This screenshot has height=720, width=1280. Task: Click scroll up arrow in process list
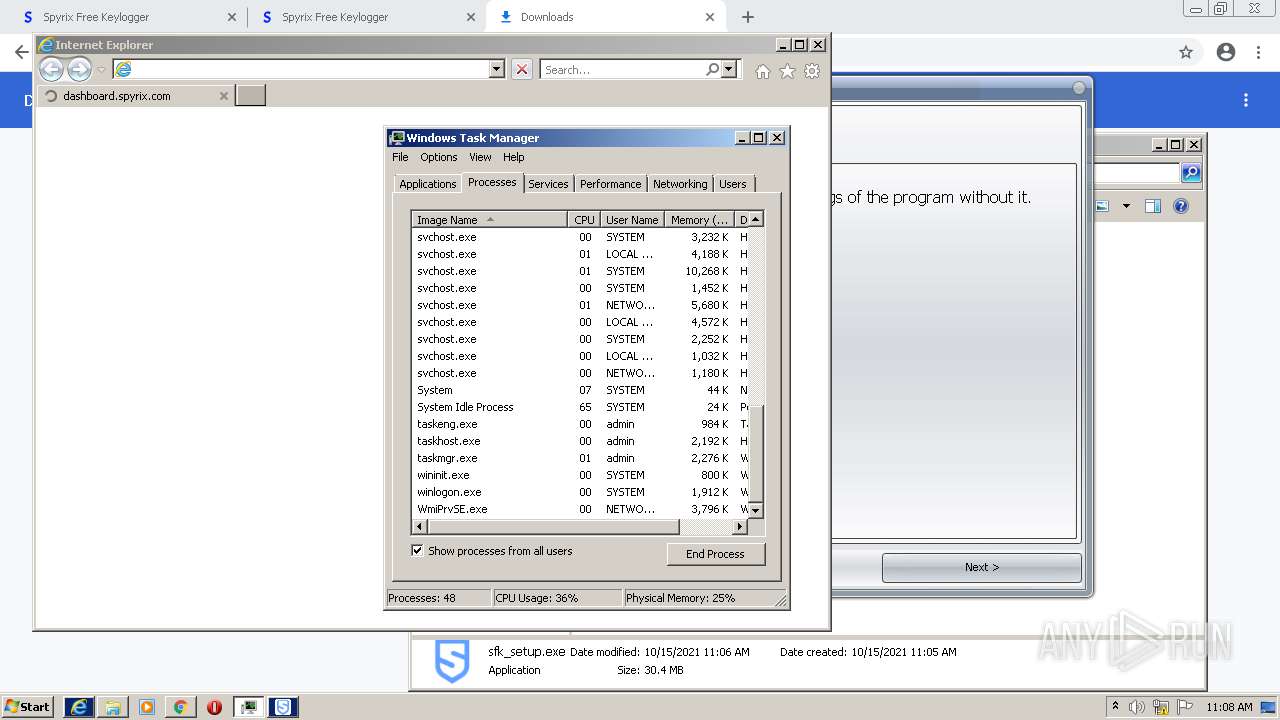pos(756,219)
